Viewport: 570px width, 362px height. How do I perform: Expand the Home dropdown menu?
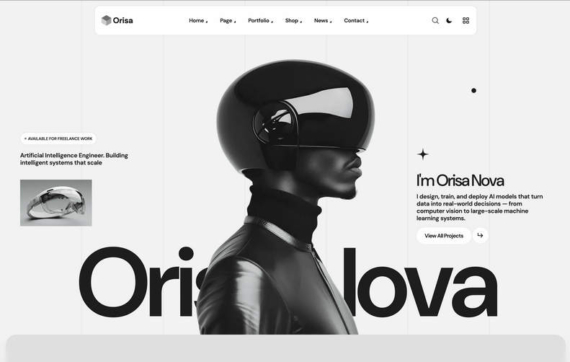[198, 20]
